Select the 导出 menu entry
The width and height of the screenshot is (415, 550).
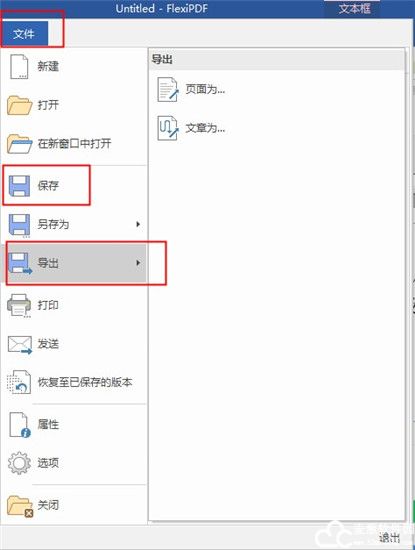pyautogui.click(x=76, y=263)
